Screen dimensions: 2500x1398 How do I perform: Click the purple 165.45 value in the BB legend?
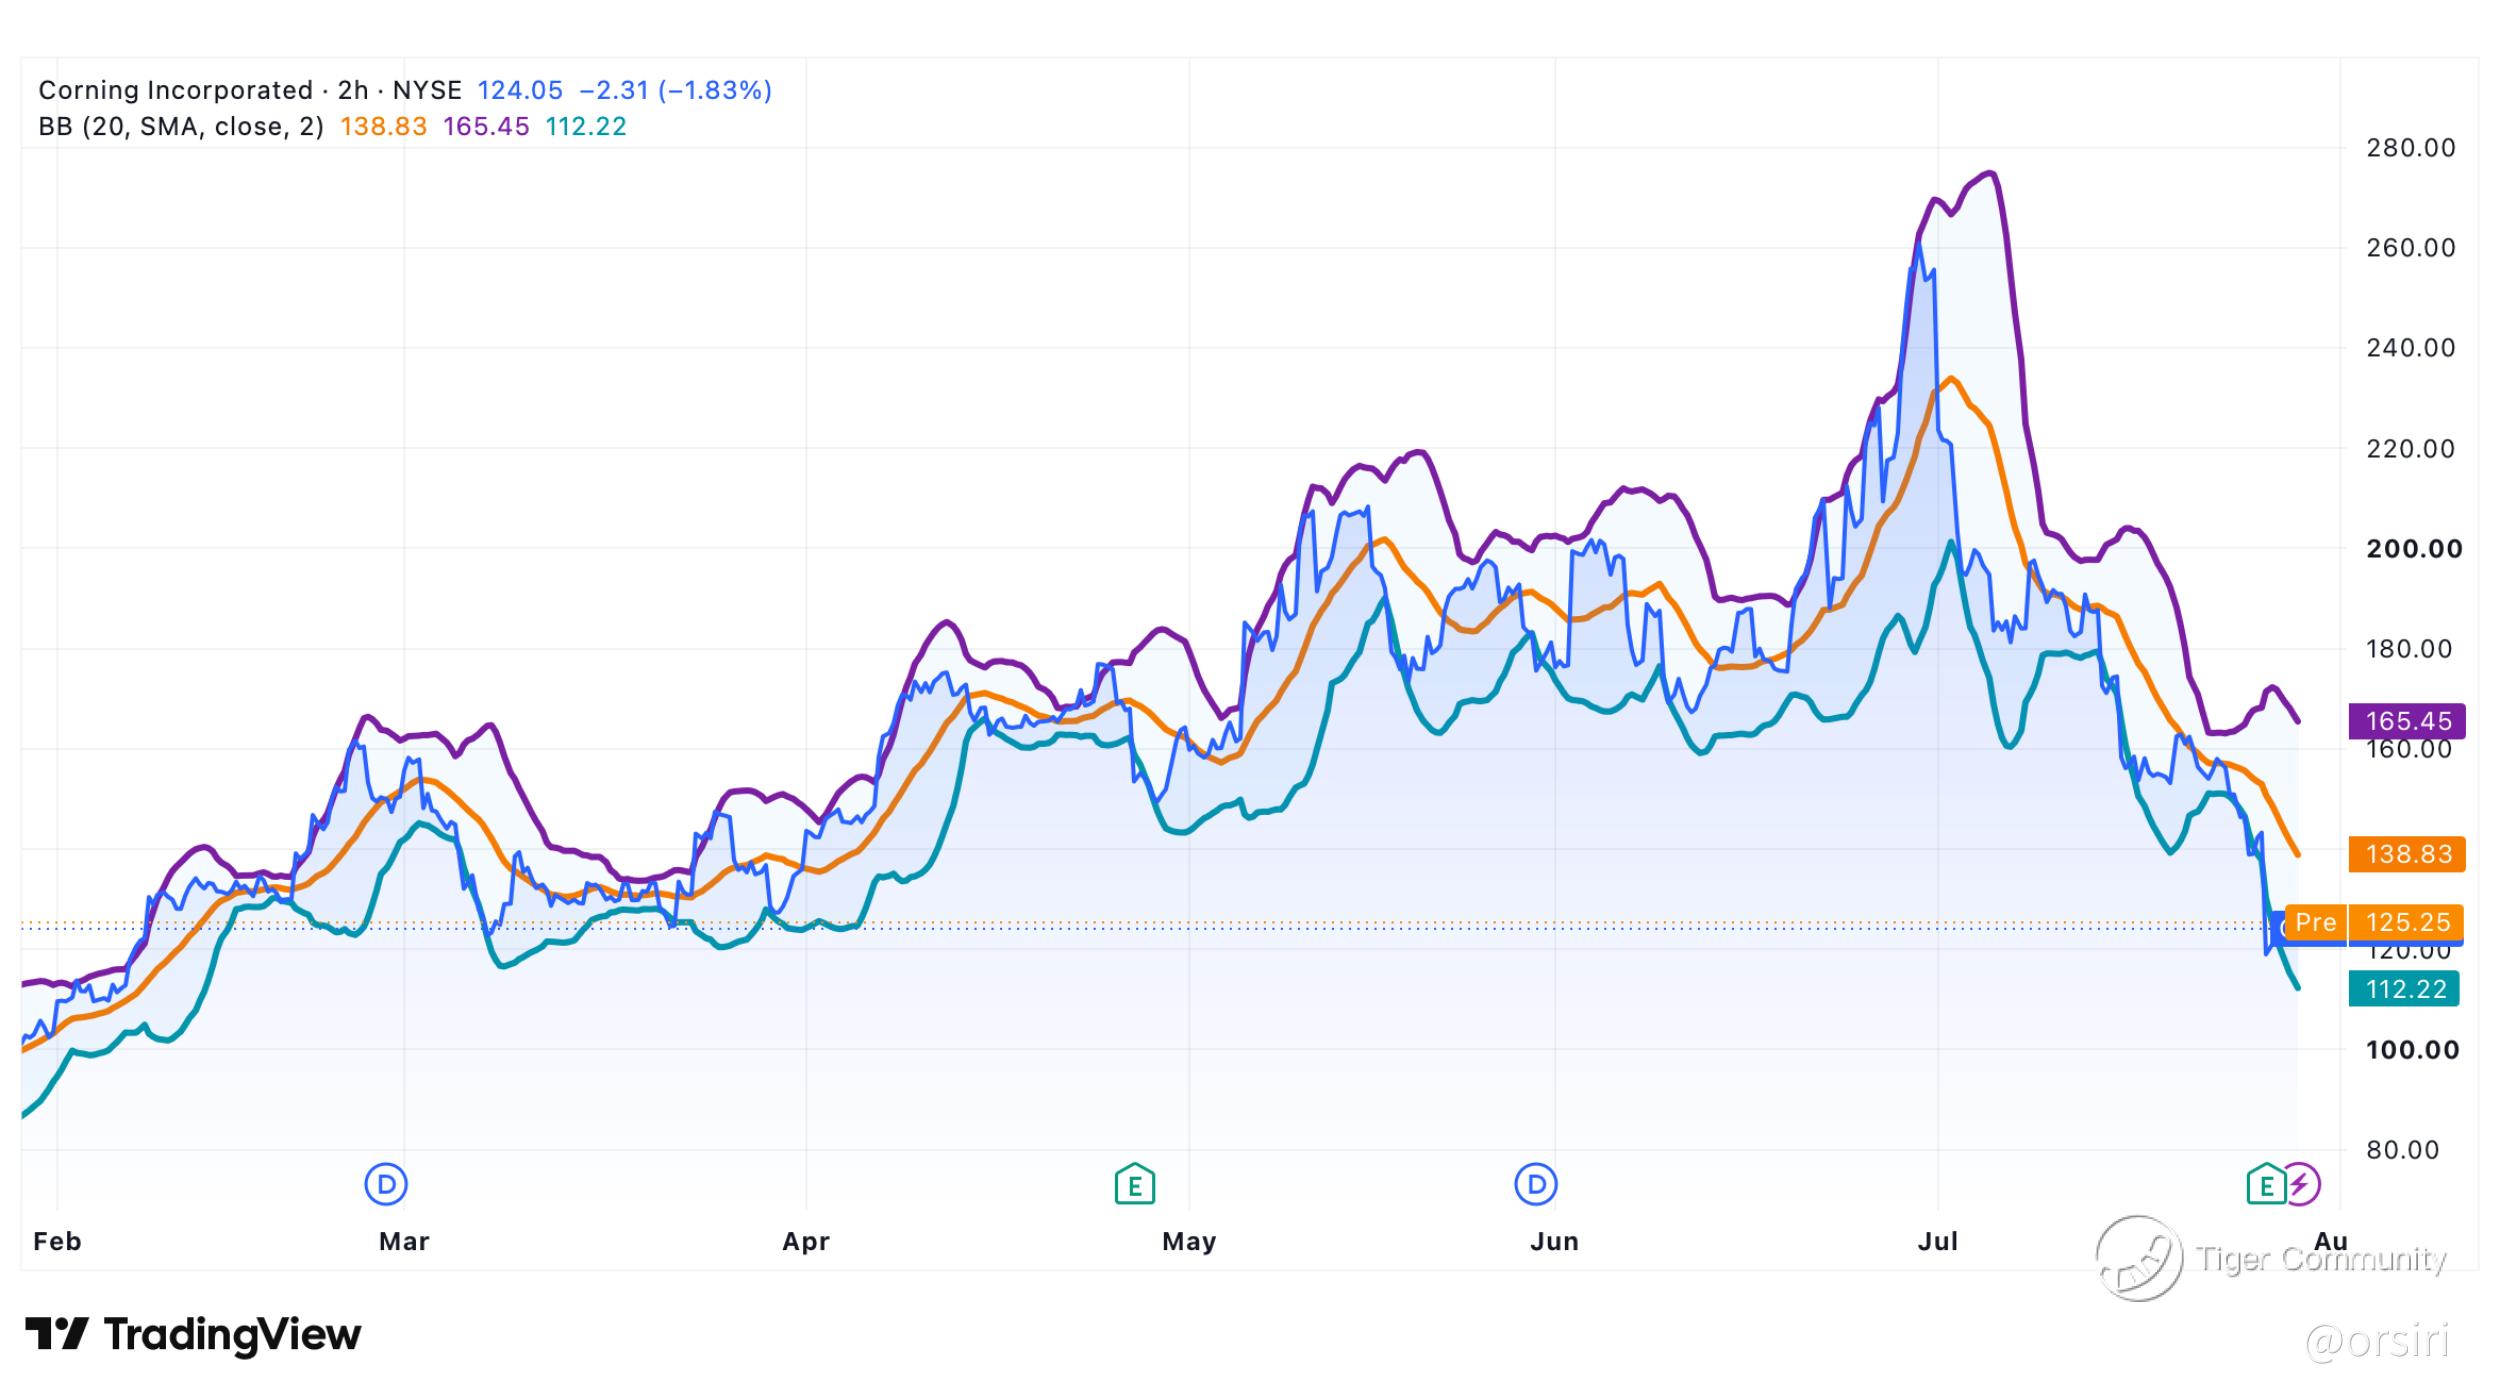point(486,127)
